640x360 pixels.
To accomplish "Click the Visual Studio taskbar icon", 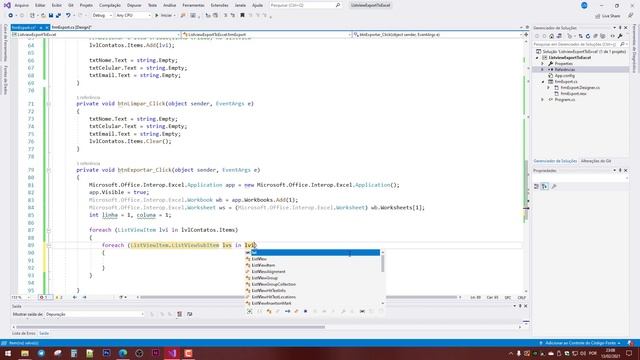I will click(172, 353).
